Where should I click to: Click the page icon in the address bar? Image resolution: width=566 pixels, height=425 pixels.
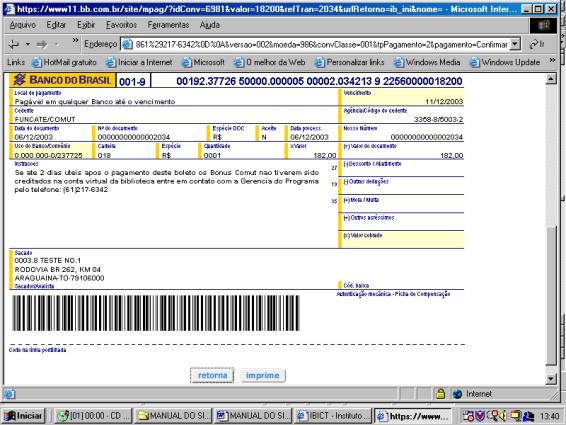tap(127, 44)
